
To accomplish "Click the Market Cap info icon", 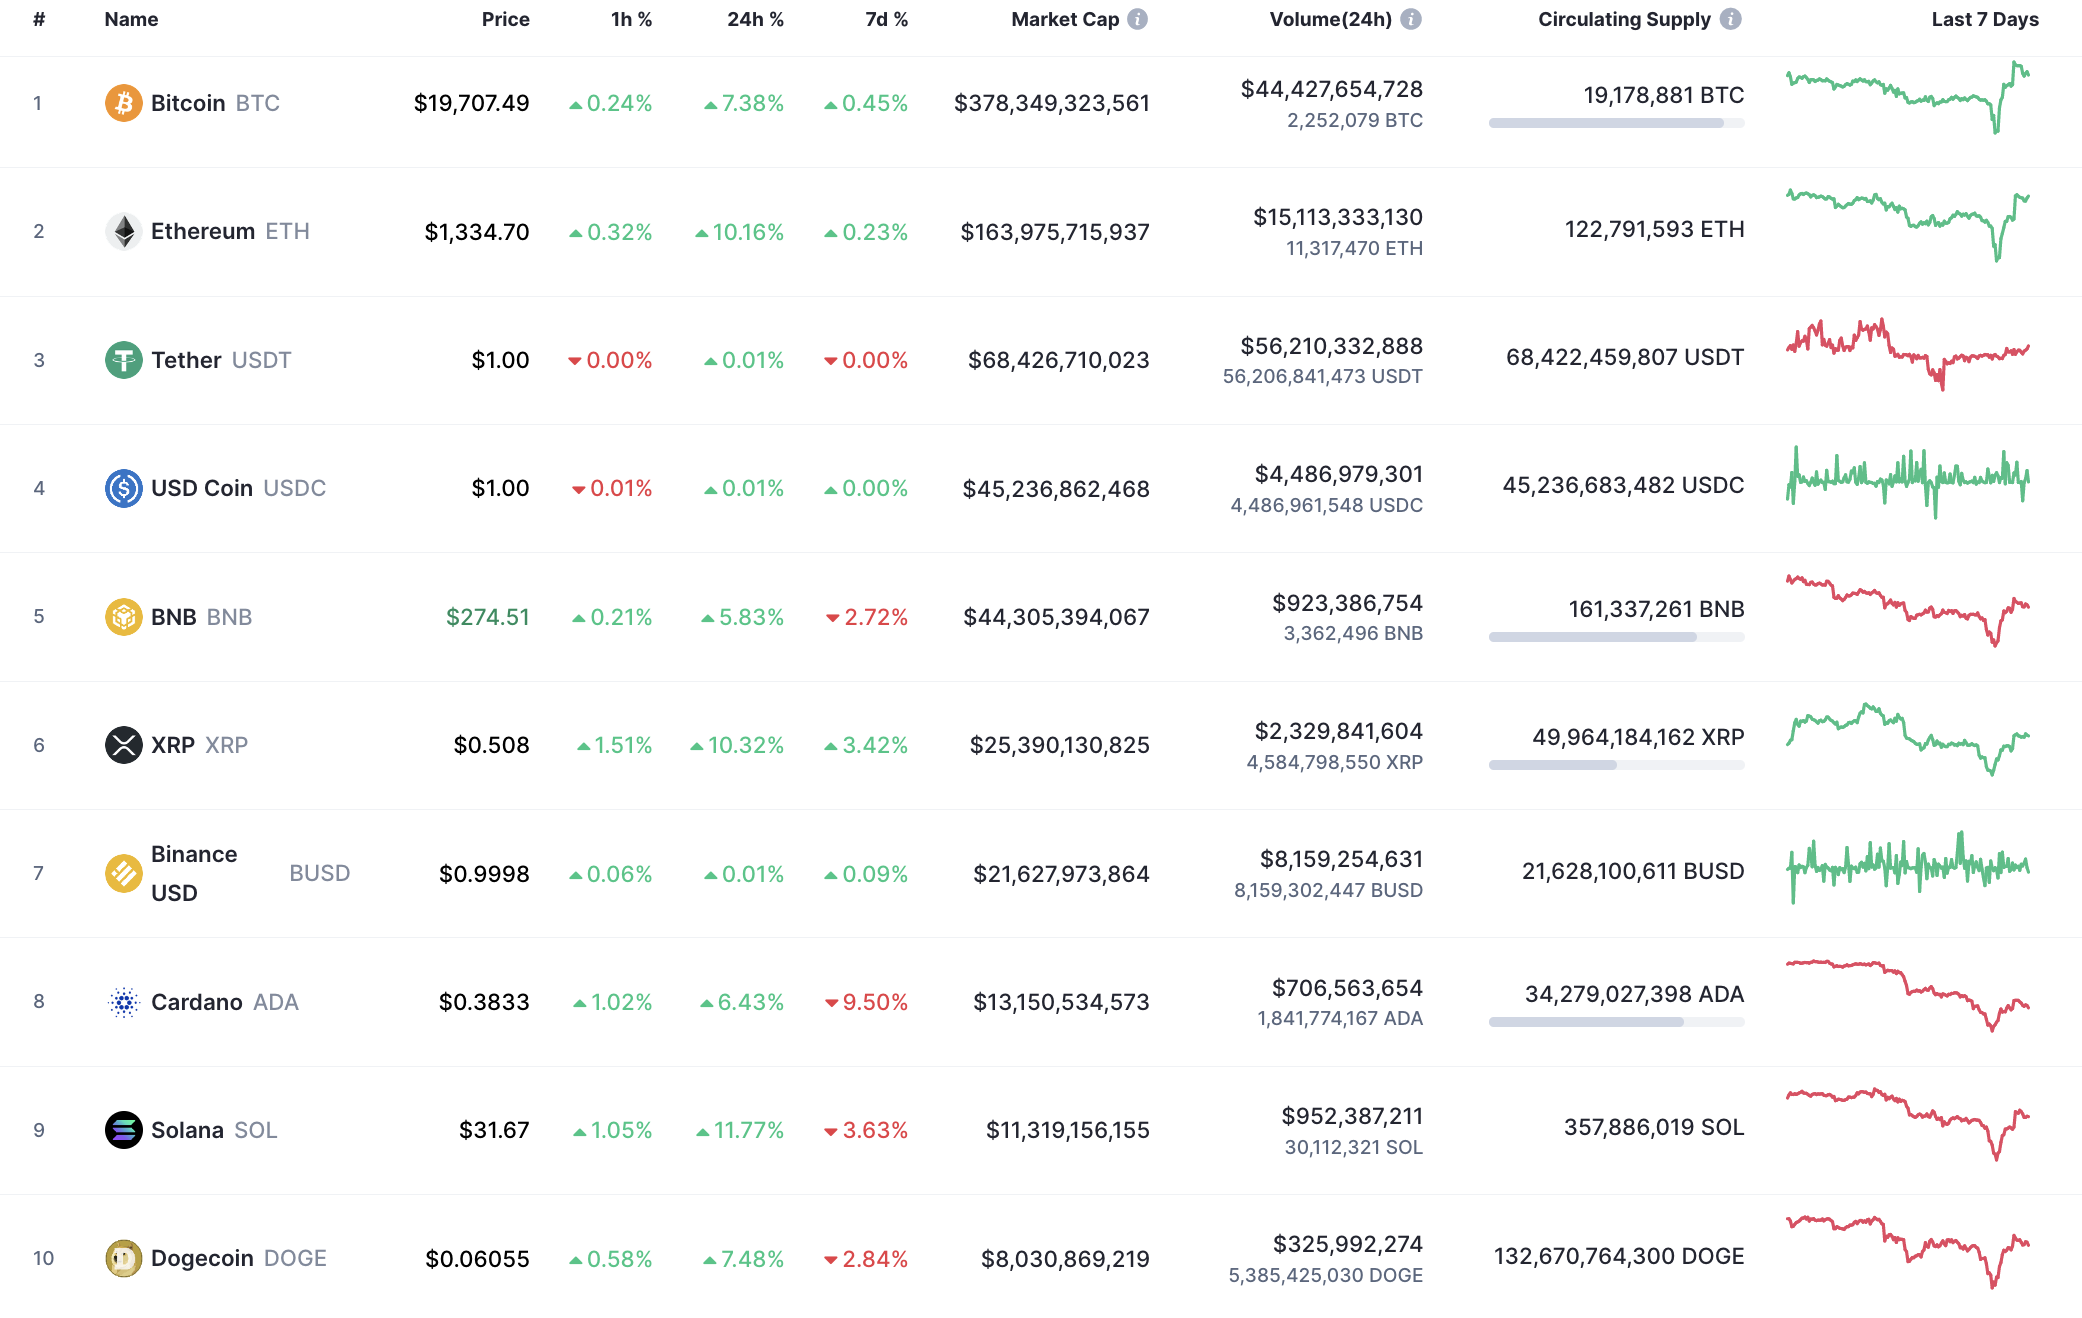I will 1138,19.
